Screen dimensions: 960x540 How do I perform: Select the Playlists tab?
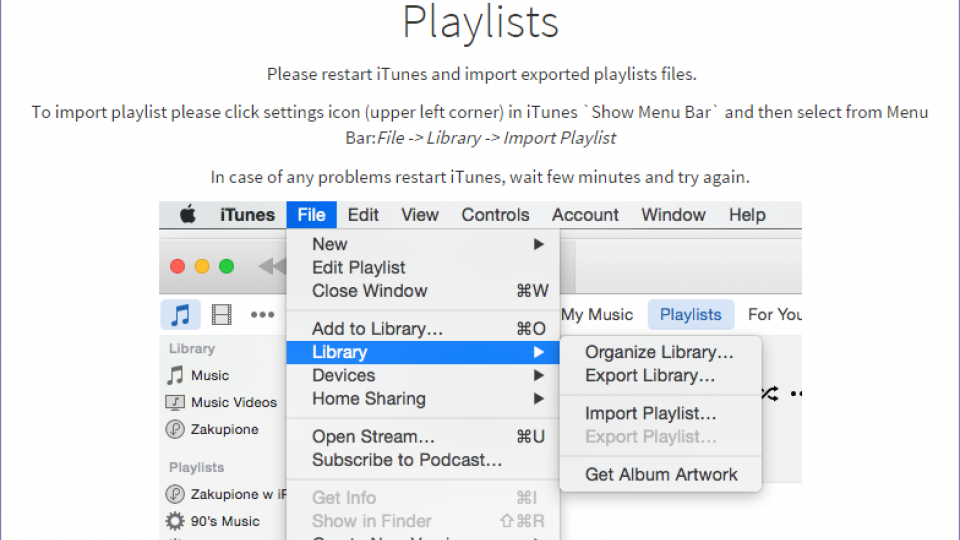pos(691,315)
